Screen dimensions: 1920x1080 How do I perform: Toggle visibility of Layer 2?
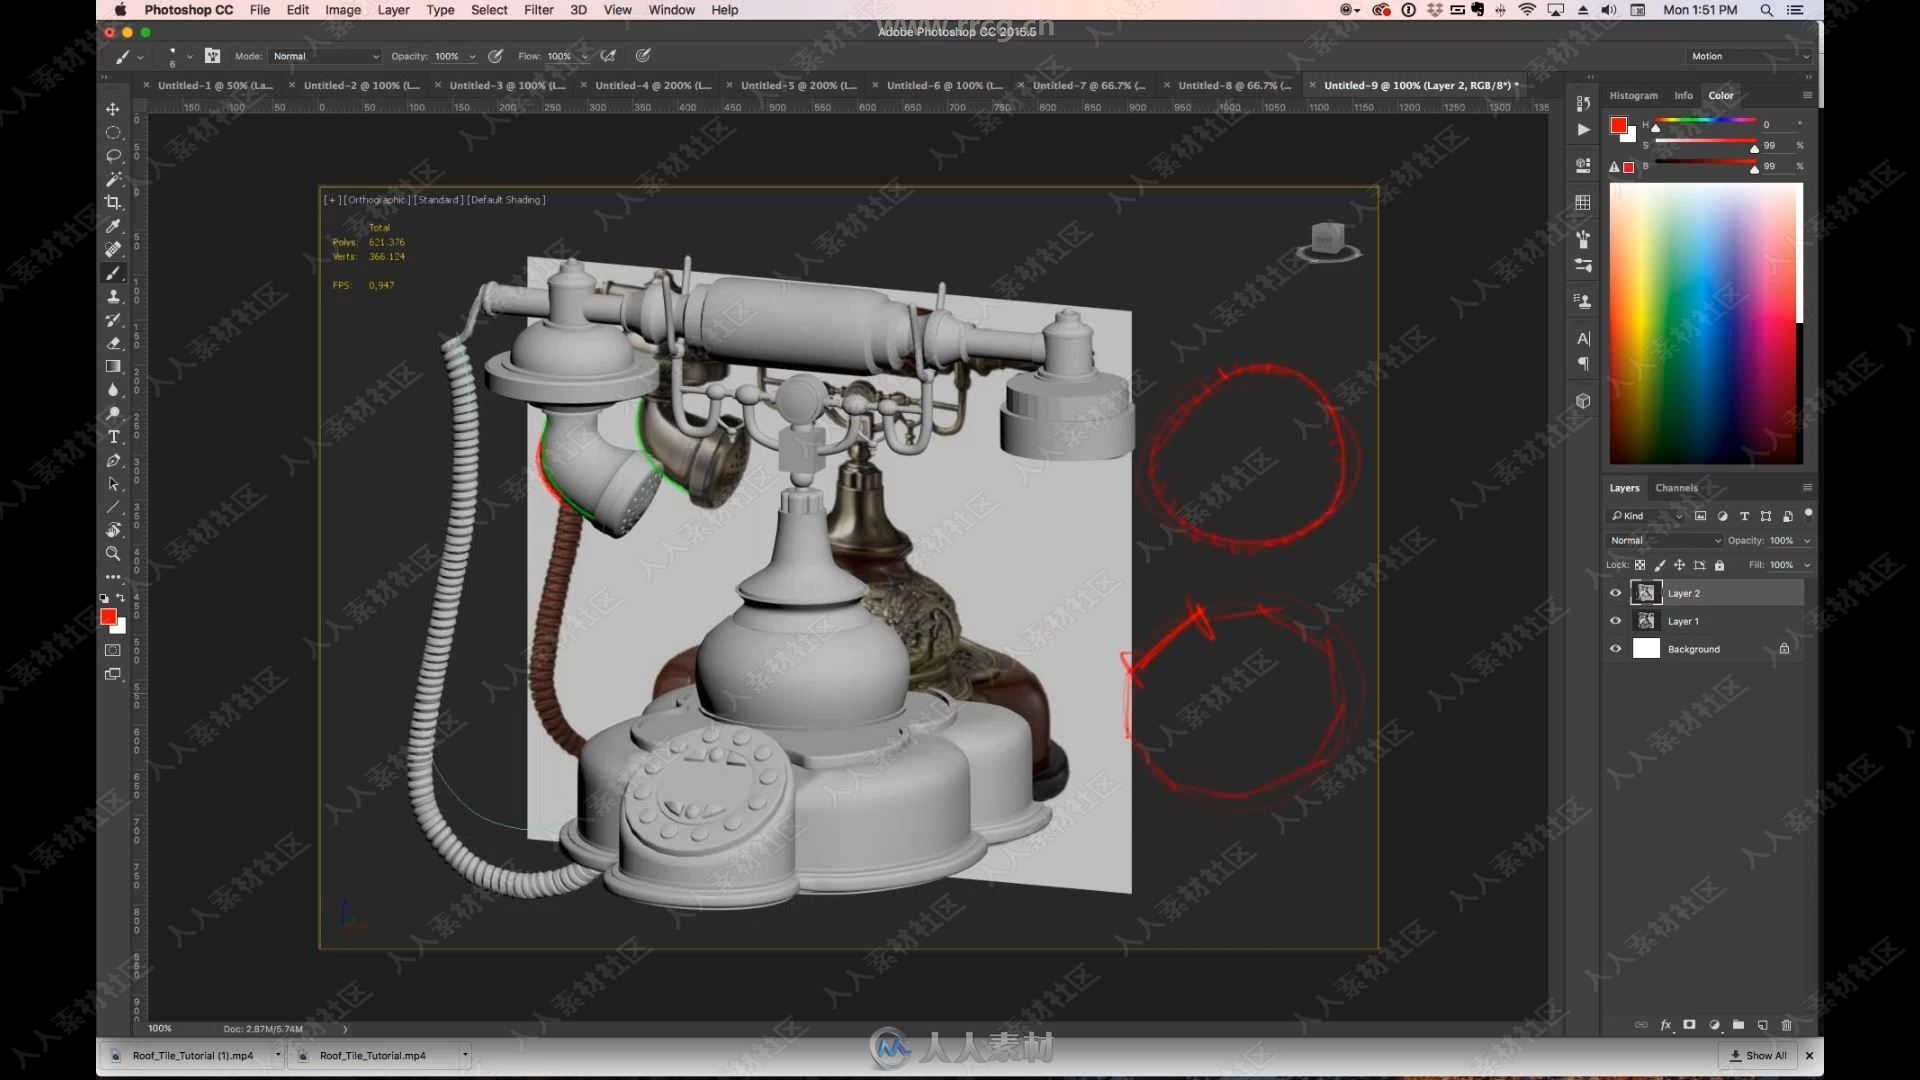[1615, 593]
